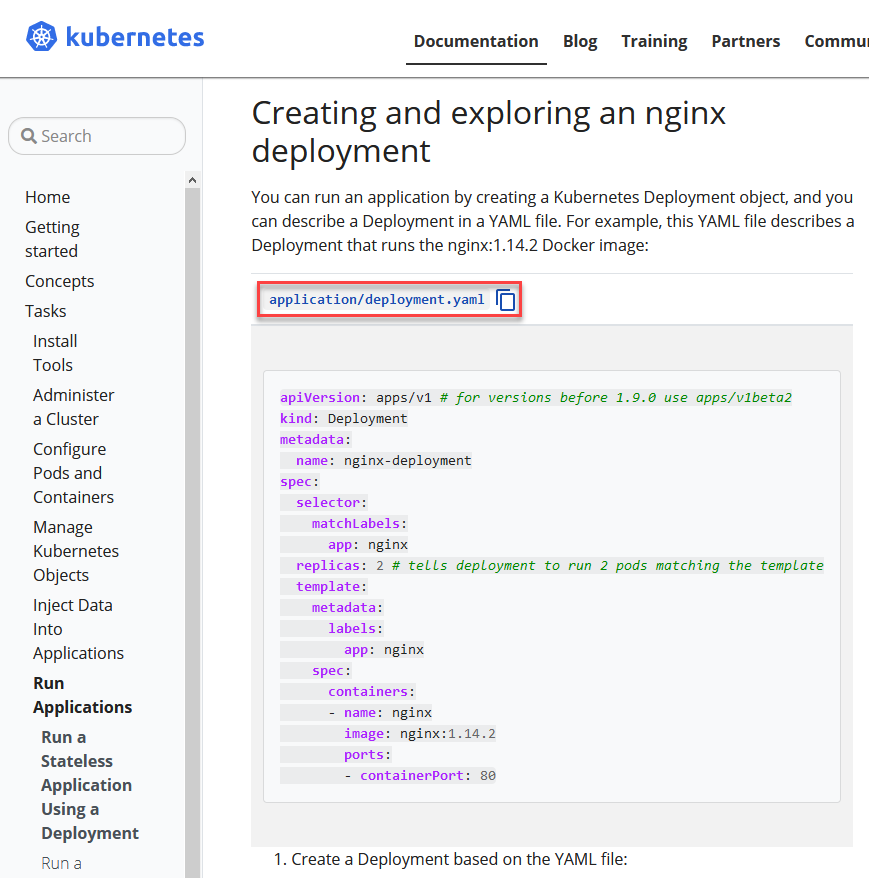Click the 'labels:' line in the YAML
Screen dimensions: 869x878
coord(356,628)
